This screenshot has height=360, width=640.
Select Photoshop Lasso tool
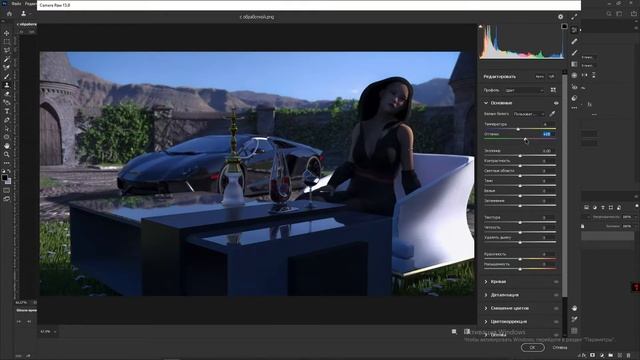[7, 50]
